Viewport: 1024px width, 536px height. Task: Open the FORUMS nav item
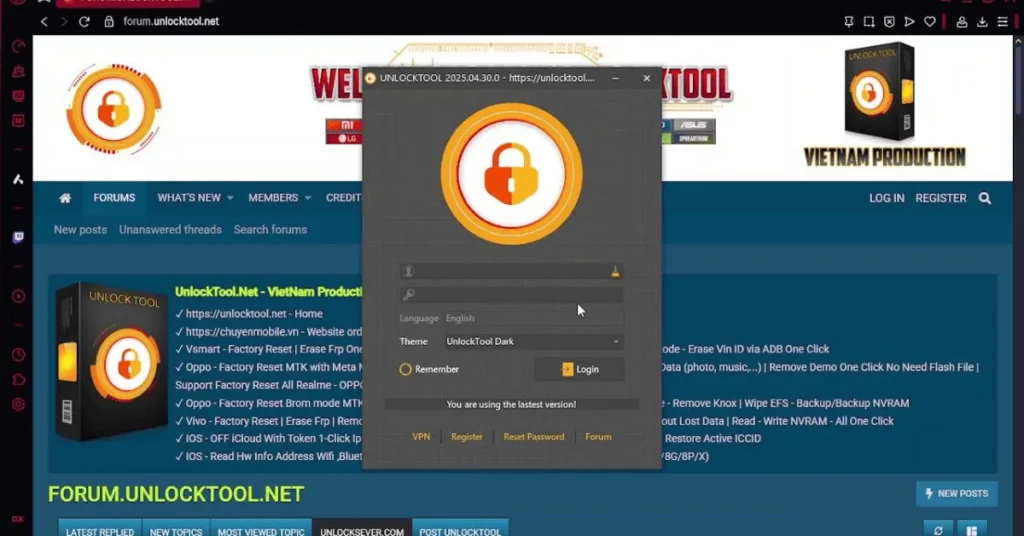click(x=114, y=198)
